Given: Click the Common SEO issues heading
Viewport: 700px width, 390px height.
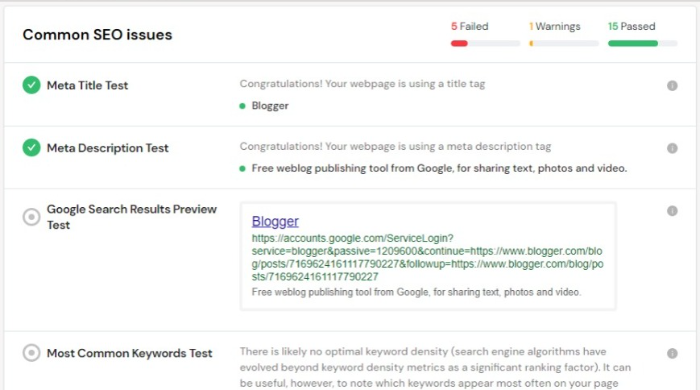Looking at the screenshot, I should pos(97,35).
